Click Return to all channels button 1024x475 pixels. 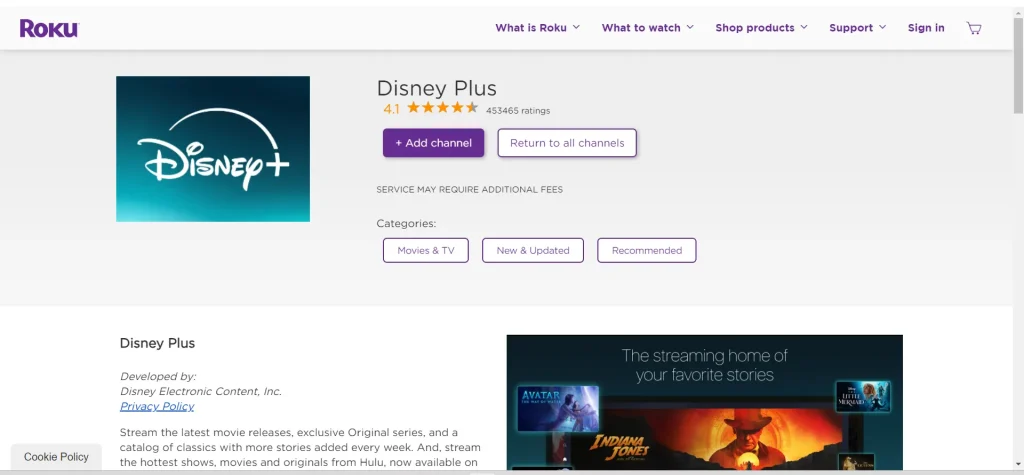(x=567, y=143)
